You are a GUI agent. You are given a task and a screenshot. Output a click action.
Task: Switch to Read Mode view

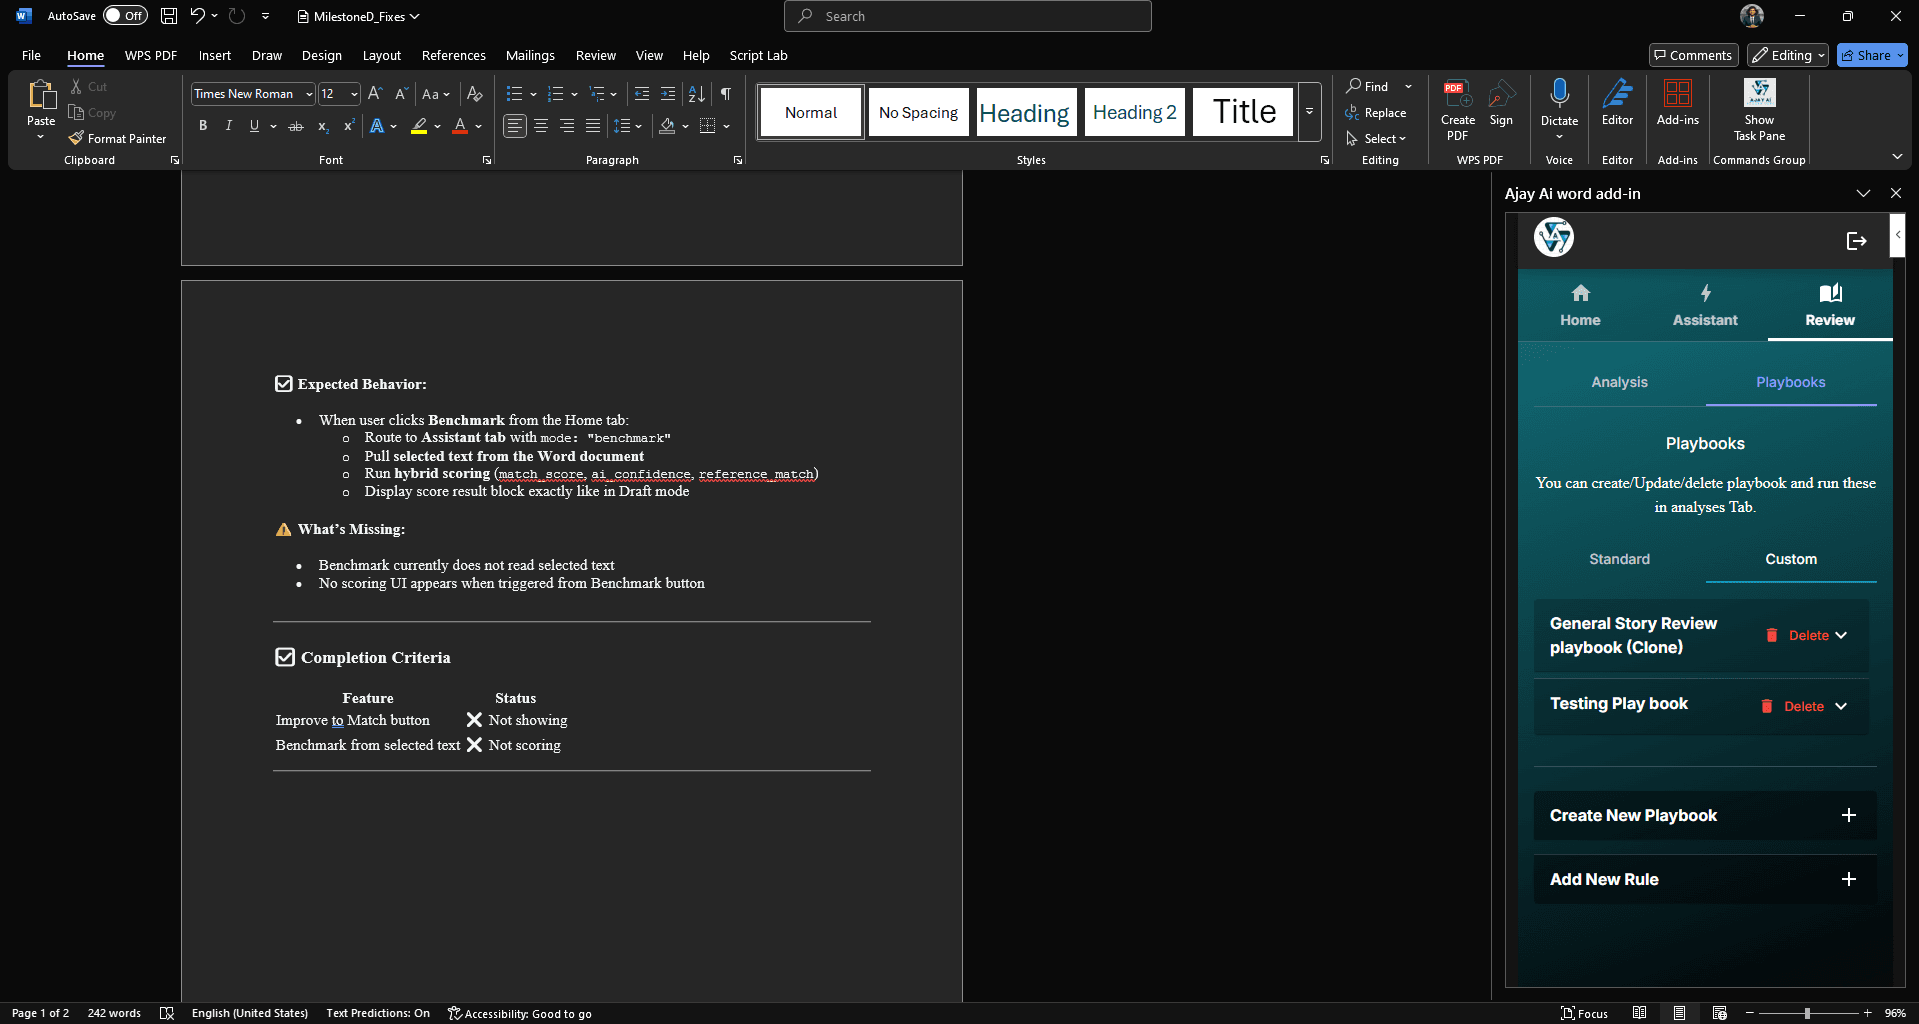tap(1639, 1013)
